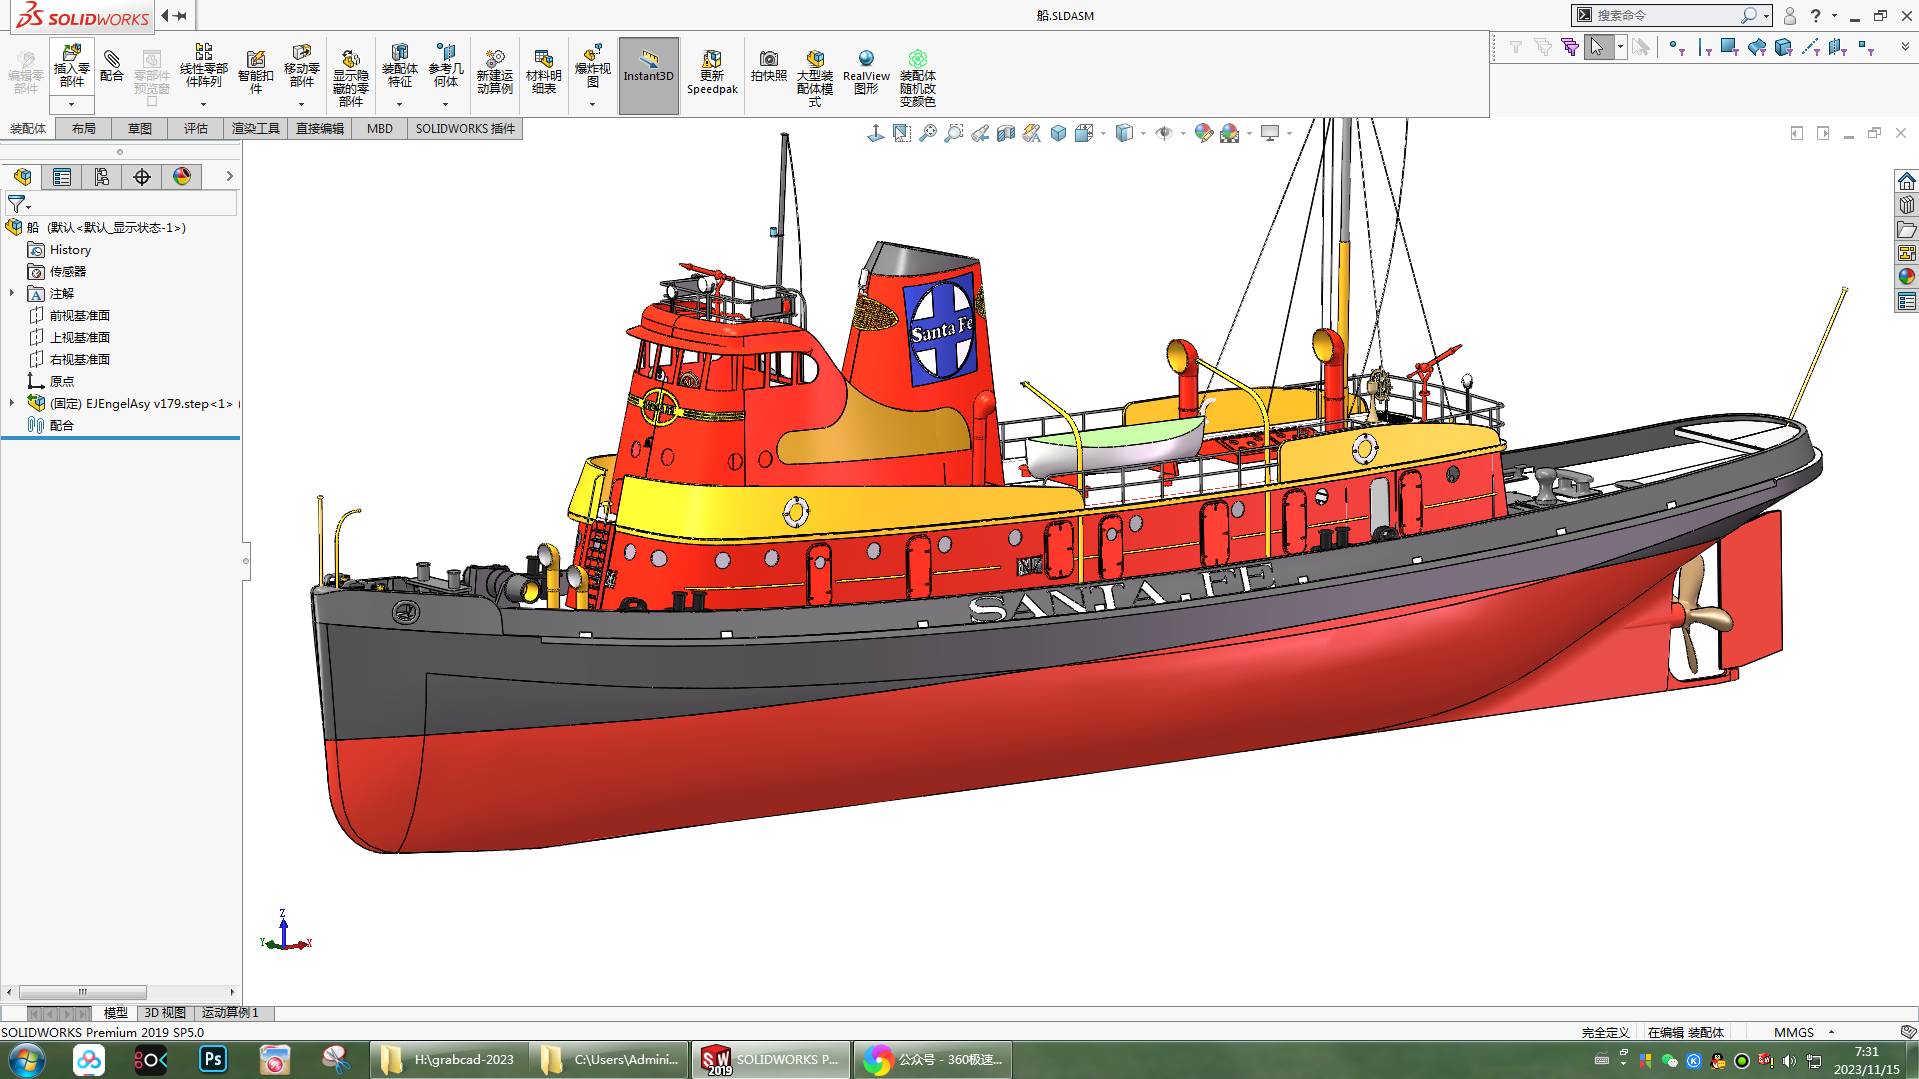1919x1079 pixels.
Task: Open the ConfigurationManager tab in left panel
Action: tap(102, 177)
